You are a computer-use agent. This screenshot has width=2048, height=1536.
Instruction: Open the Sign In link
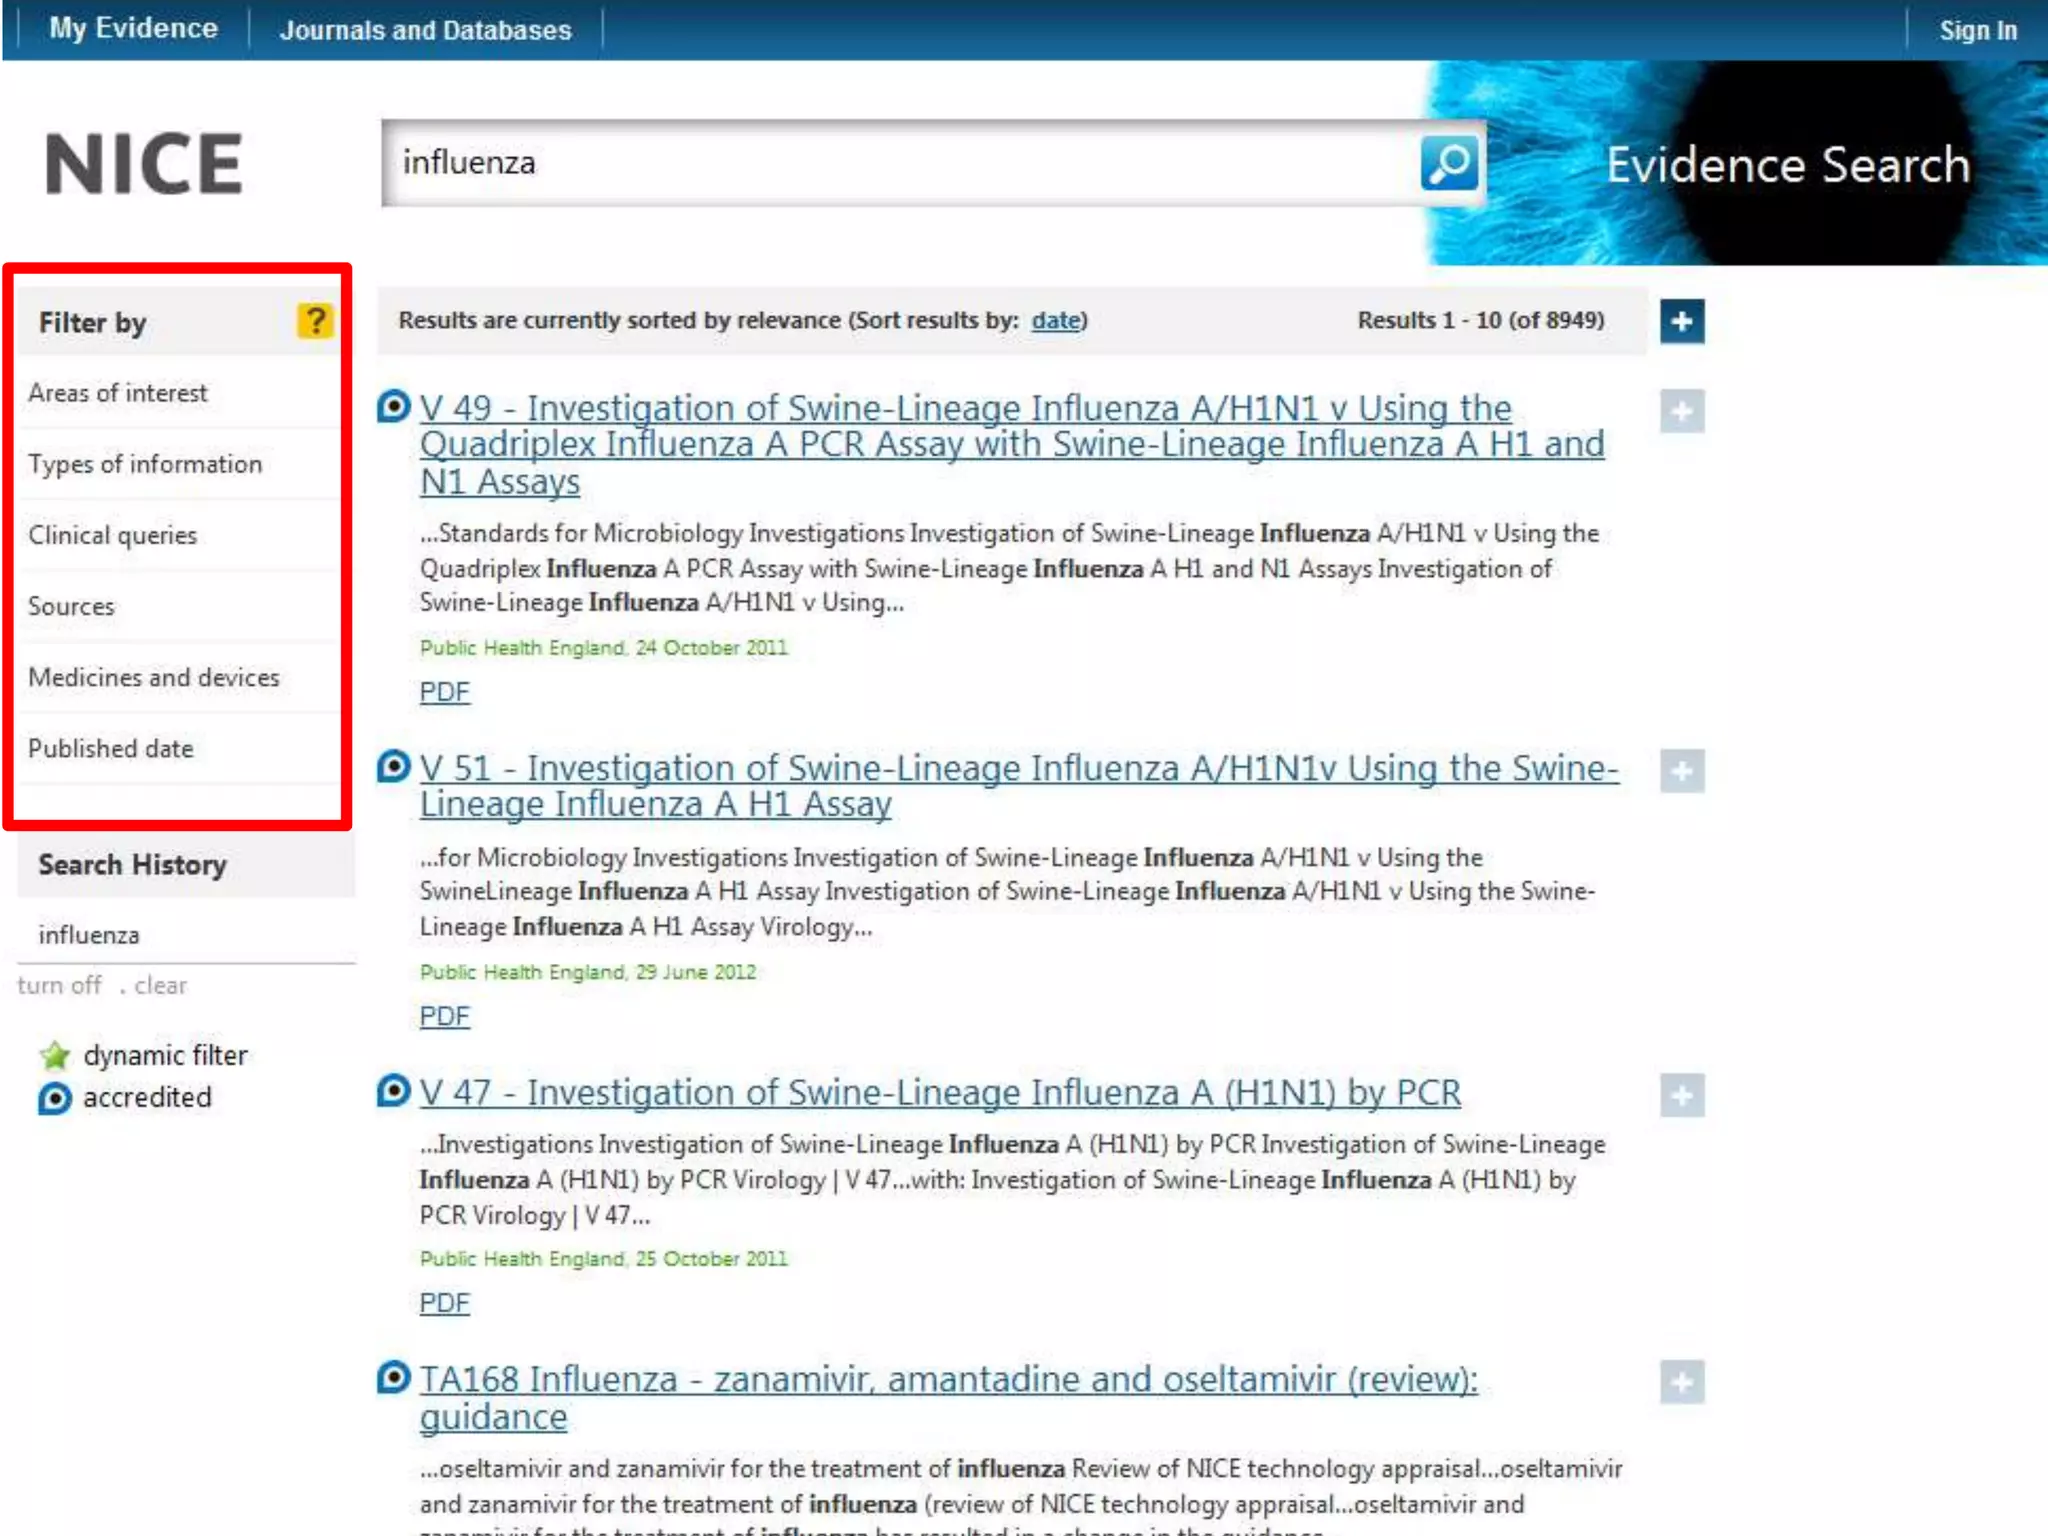[1977, 30]
